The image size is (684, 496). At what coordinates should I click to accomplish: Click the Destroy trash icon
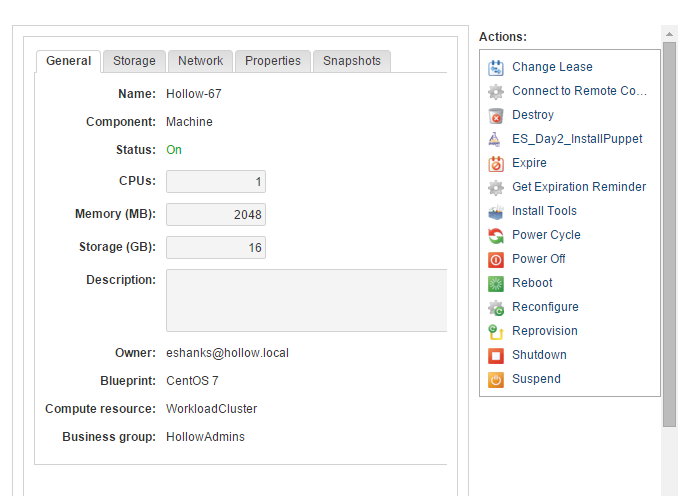[495, 115]
